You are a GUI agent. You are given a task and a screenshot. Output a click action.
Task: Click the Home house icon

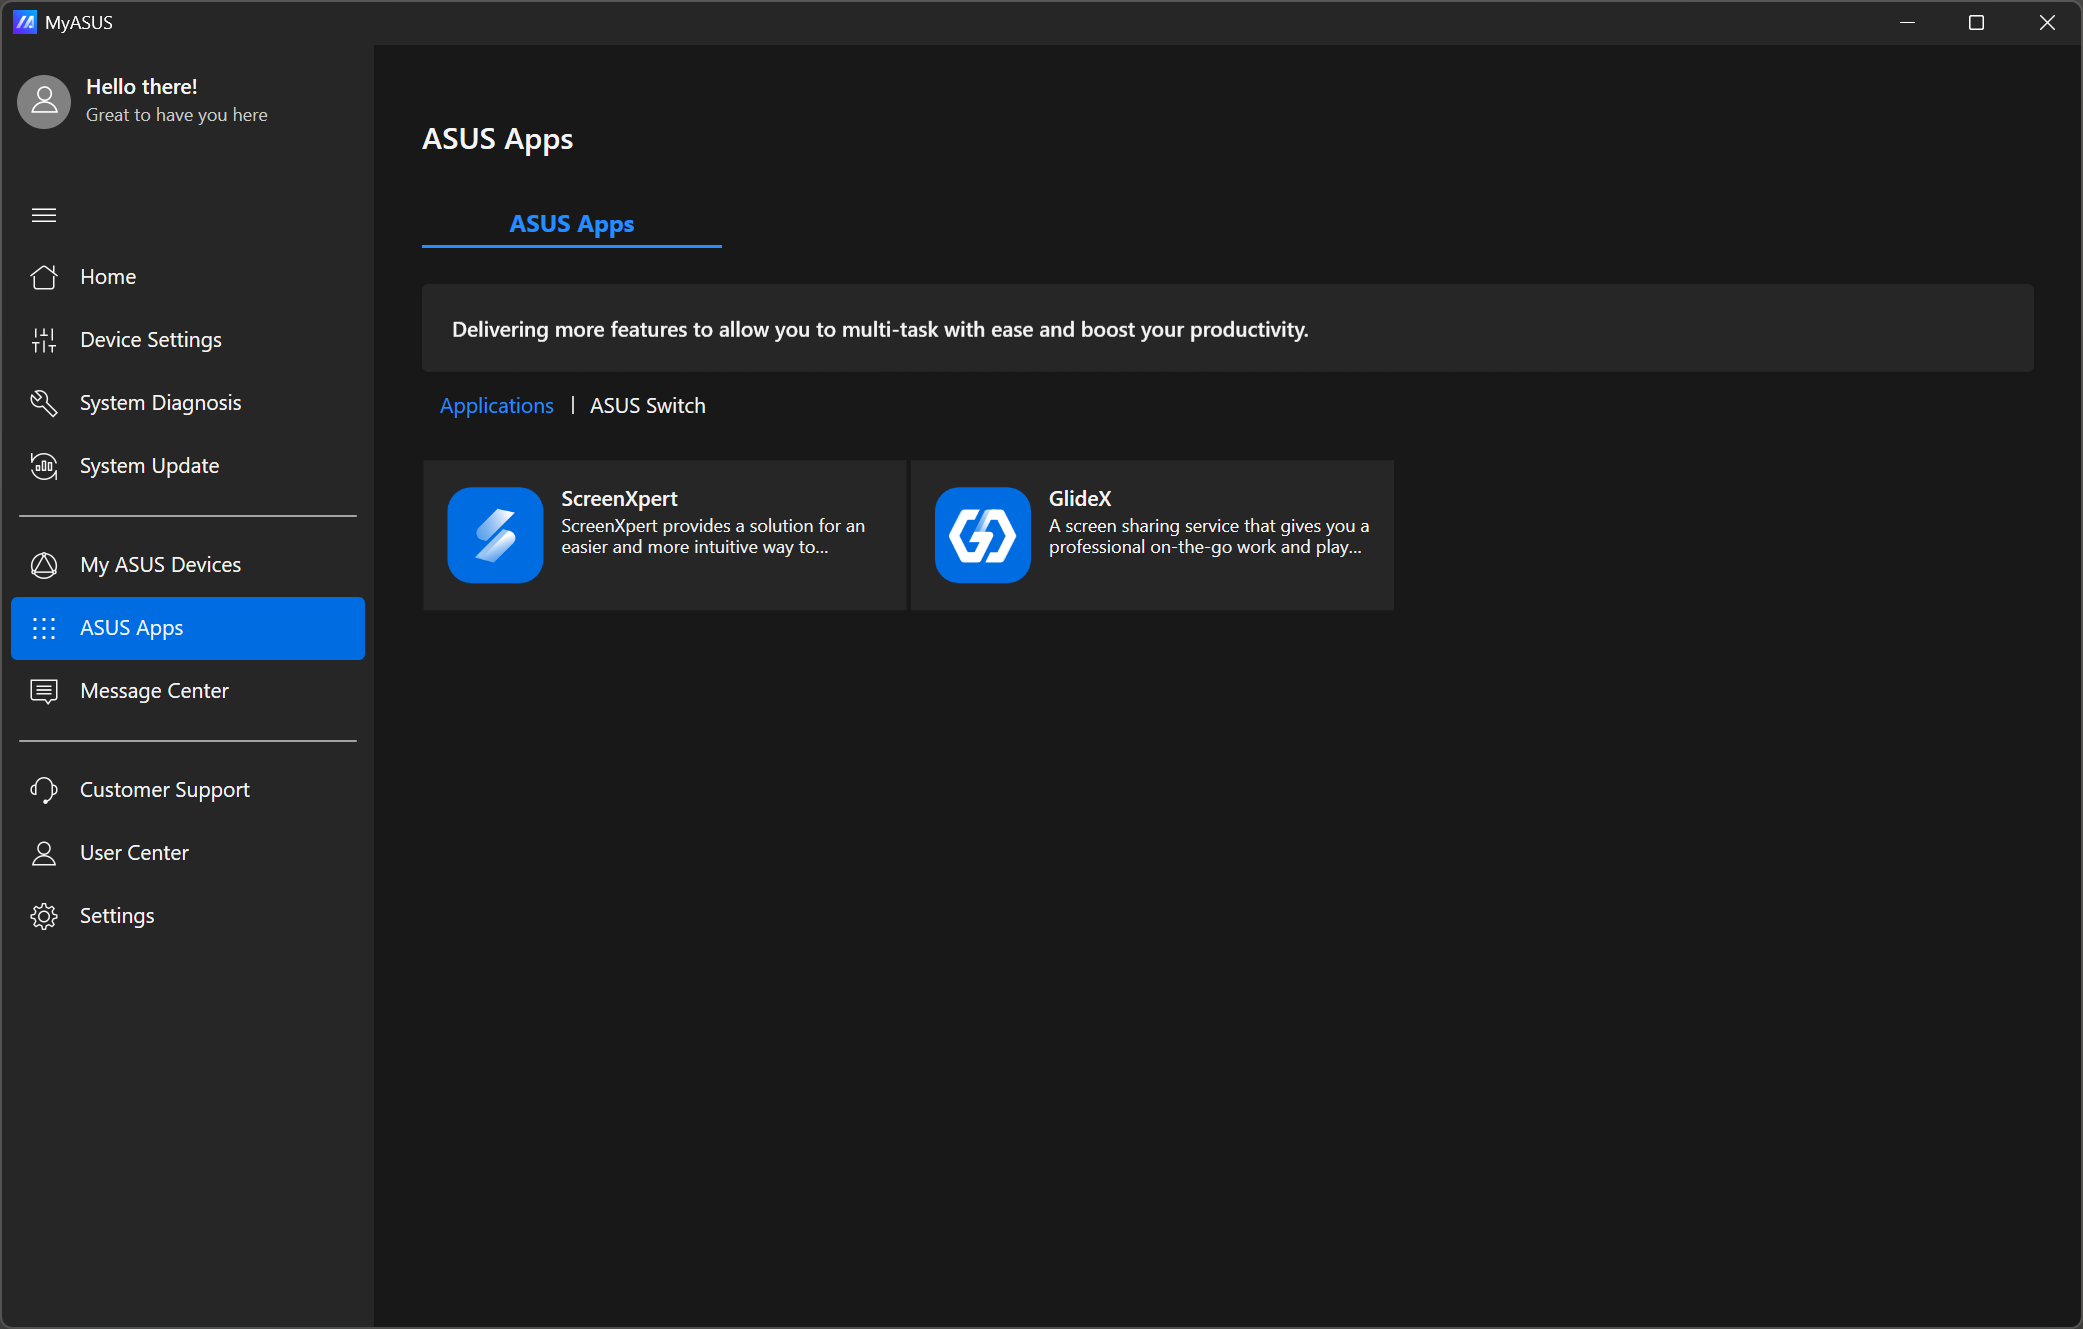pos(44,277)
